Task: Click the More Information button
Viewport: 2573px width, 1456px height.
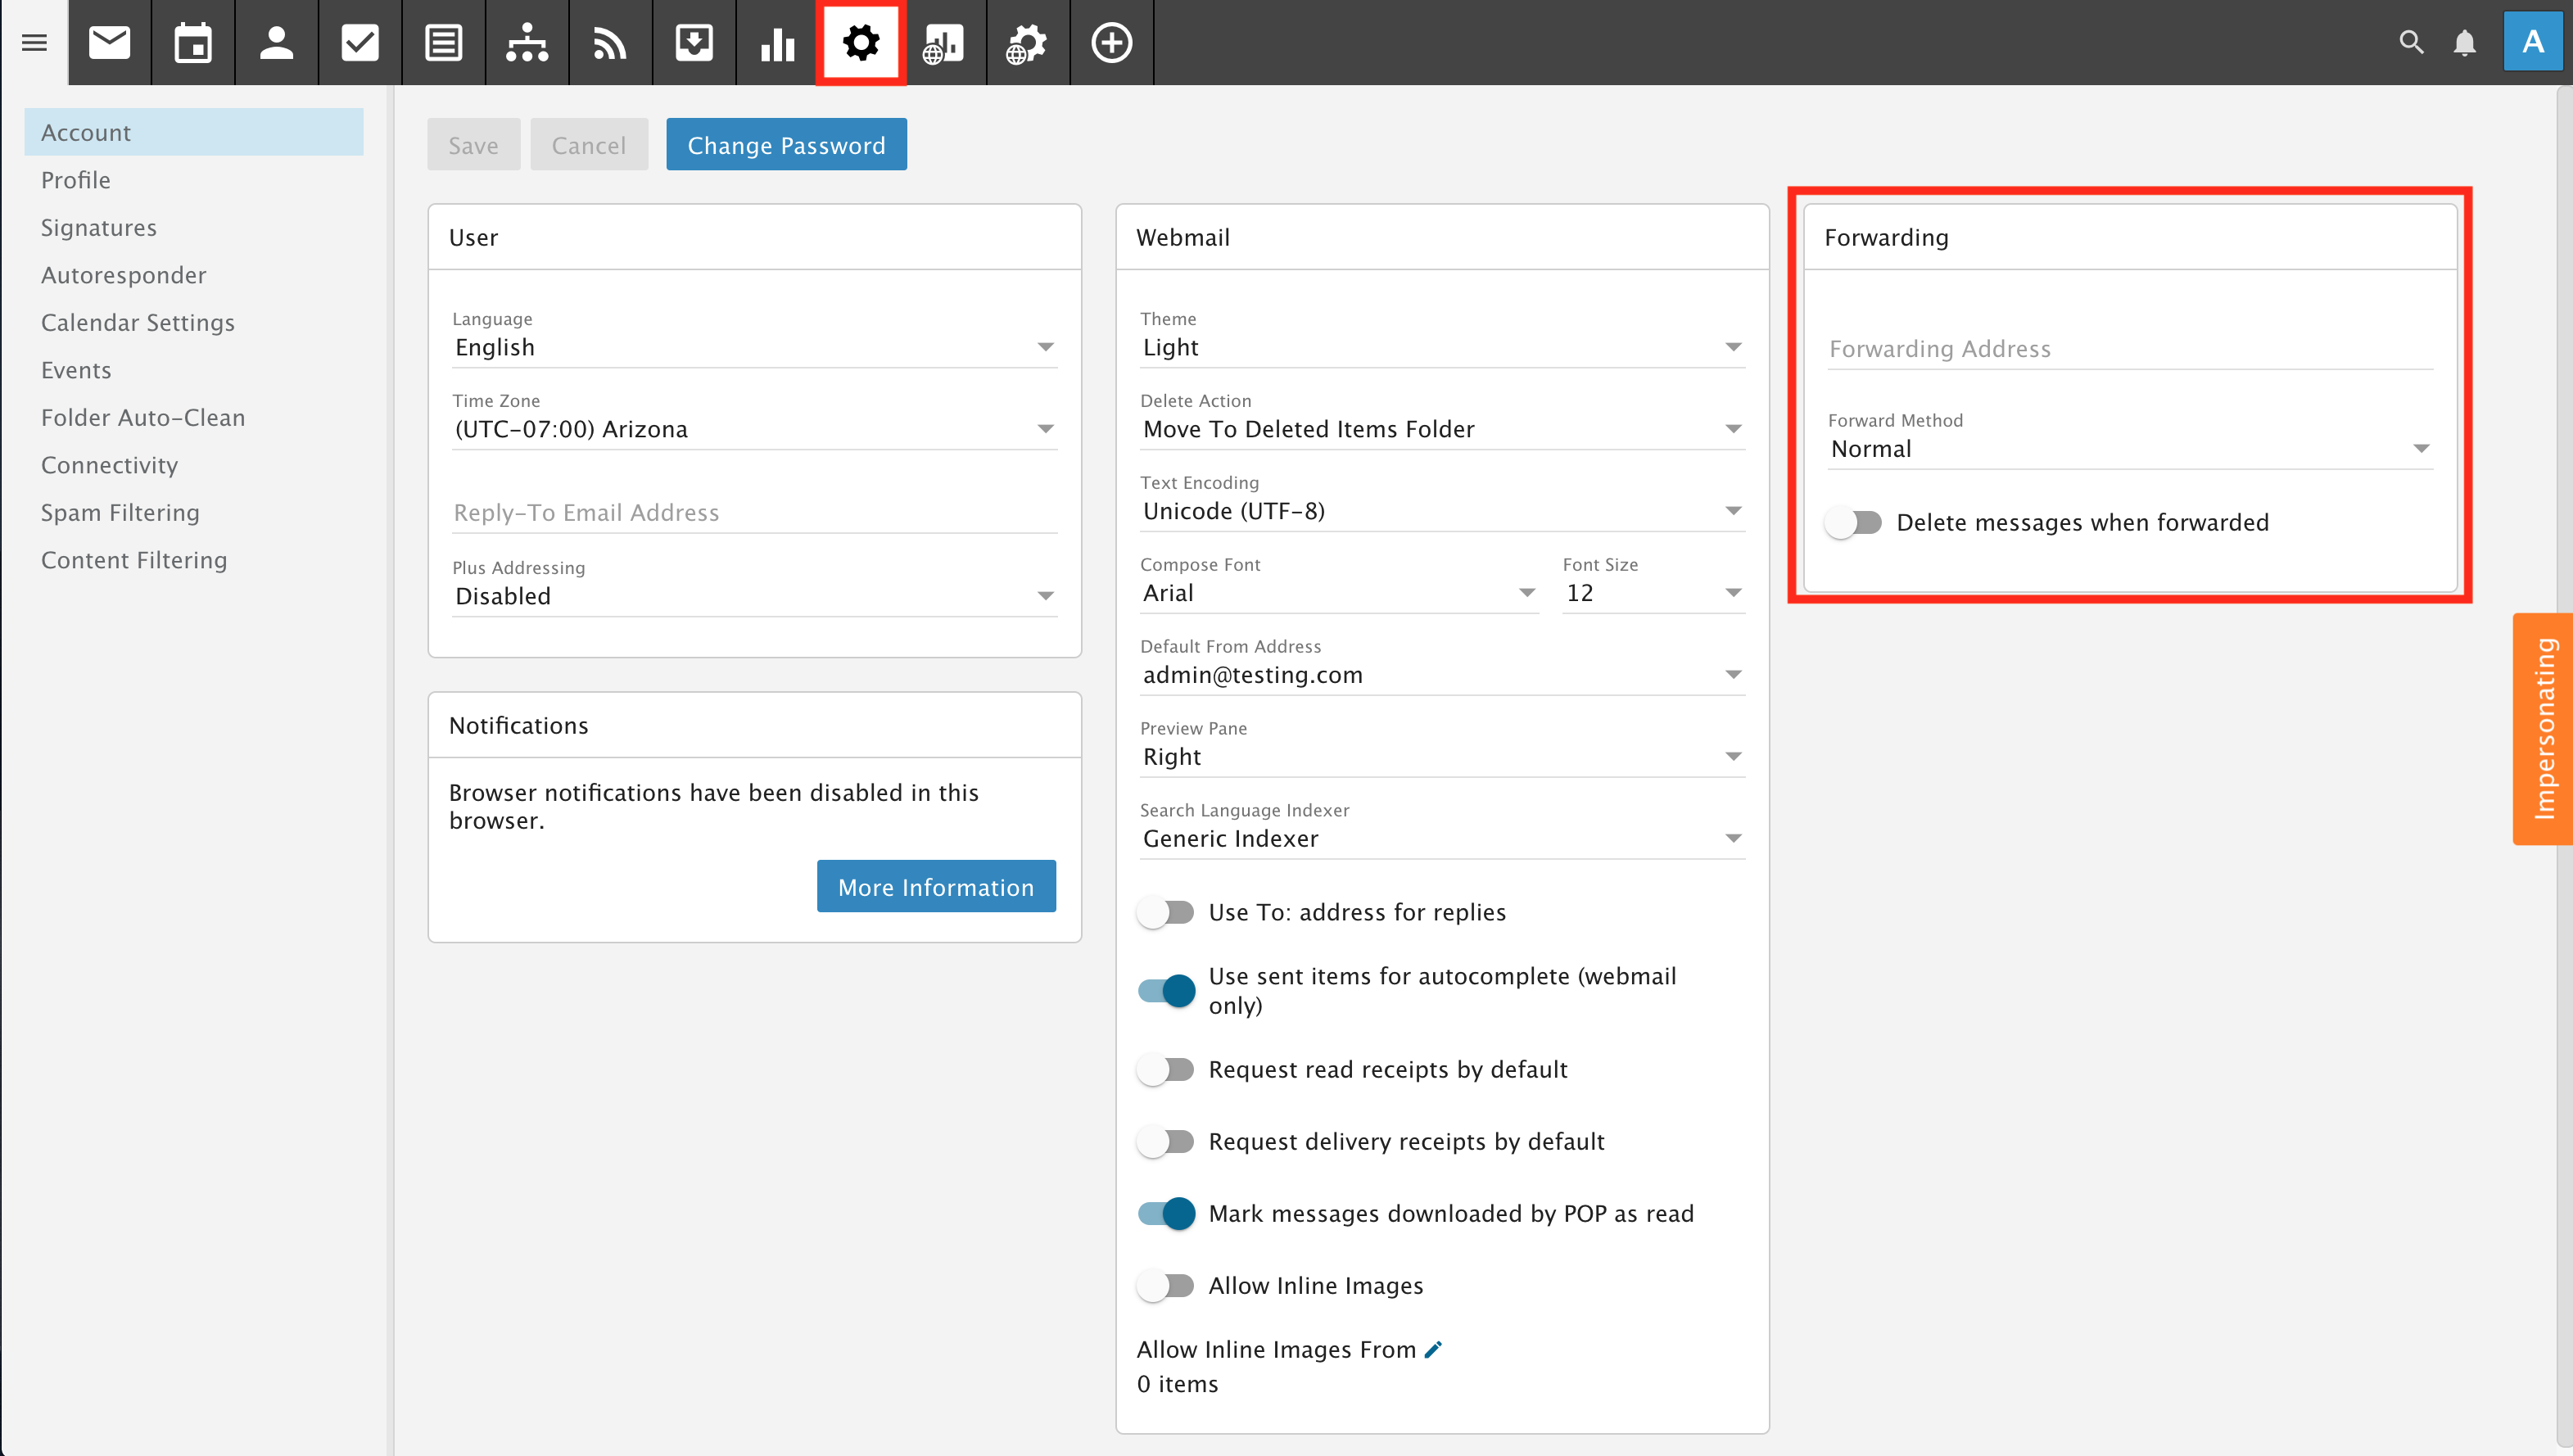Action: (935, 887)
